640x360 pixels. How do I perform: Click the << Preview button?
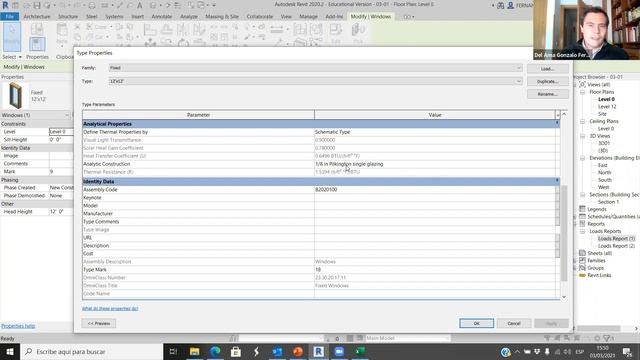pyautogui.click(x=99, y=323)
